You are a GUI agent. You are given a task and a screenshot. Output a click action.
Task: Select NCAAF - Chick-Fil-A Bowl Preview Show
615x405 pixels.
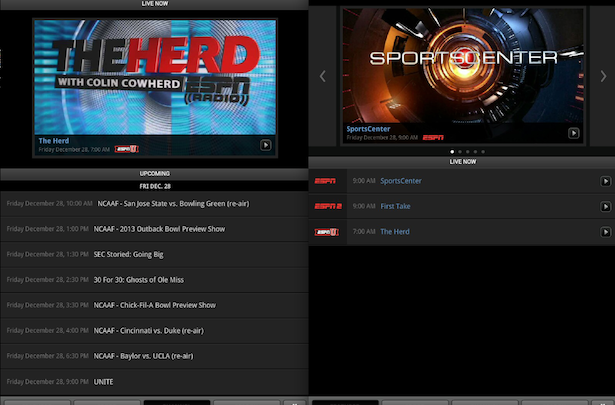[x=154, y=305]
